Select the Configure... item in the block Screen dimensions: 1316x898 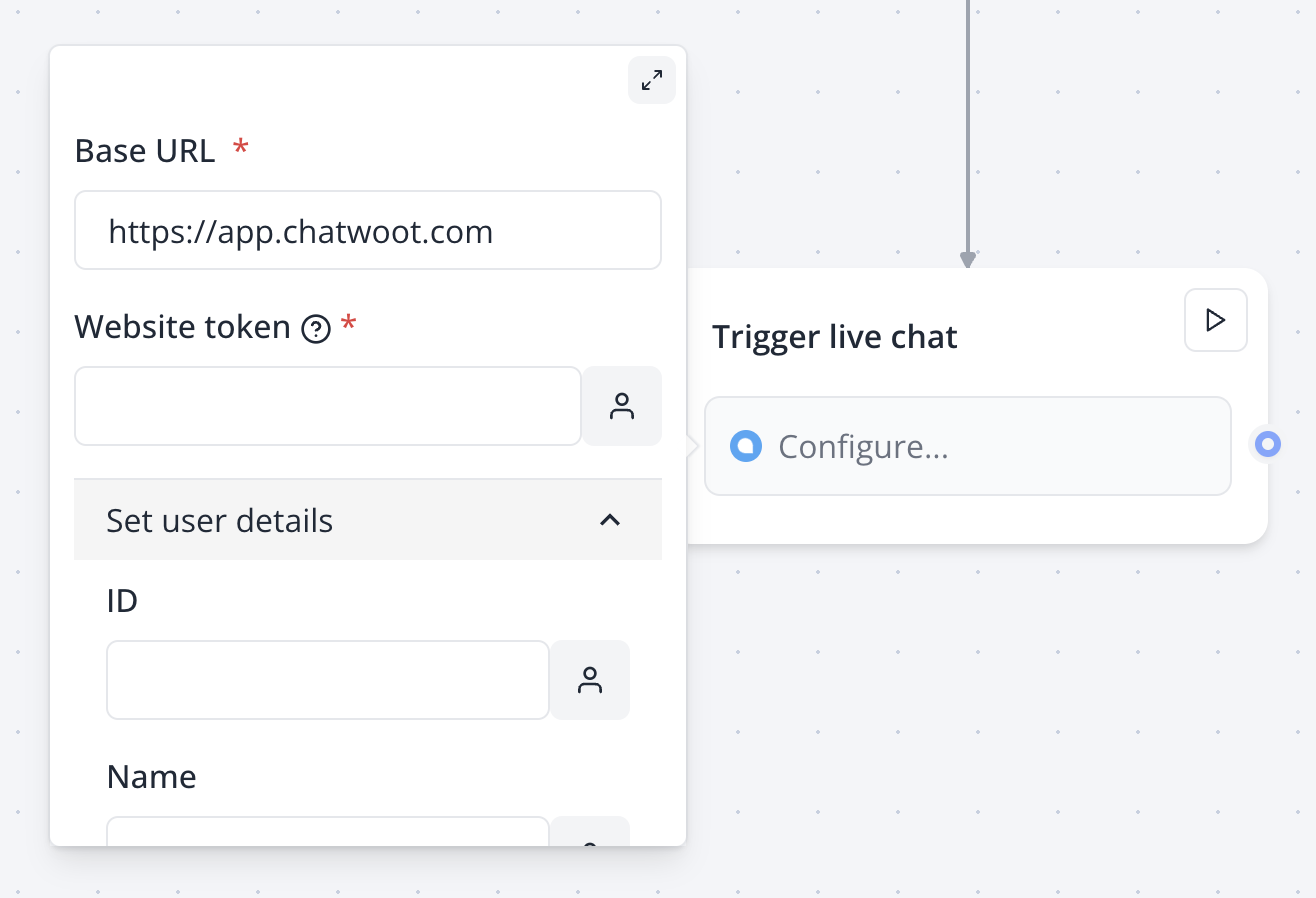[968, 446]
